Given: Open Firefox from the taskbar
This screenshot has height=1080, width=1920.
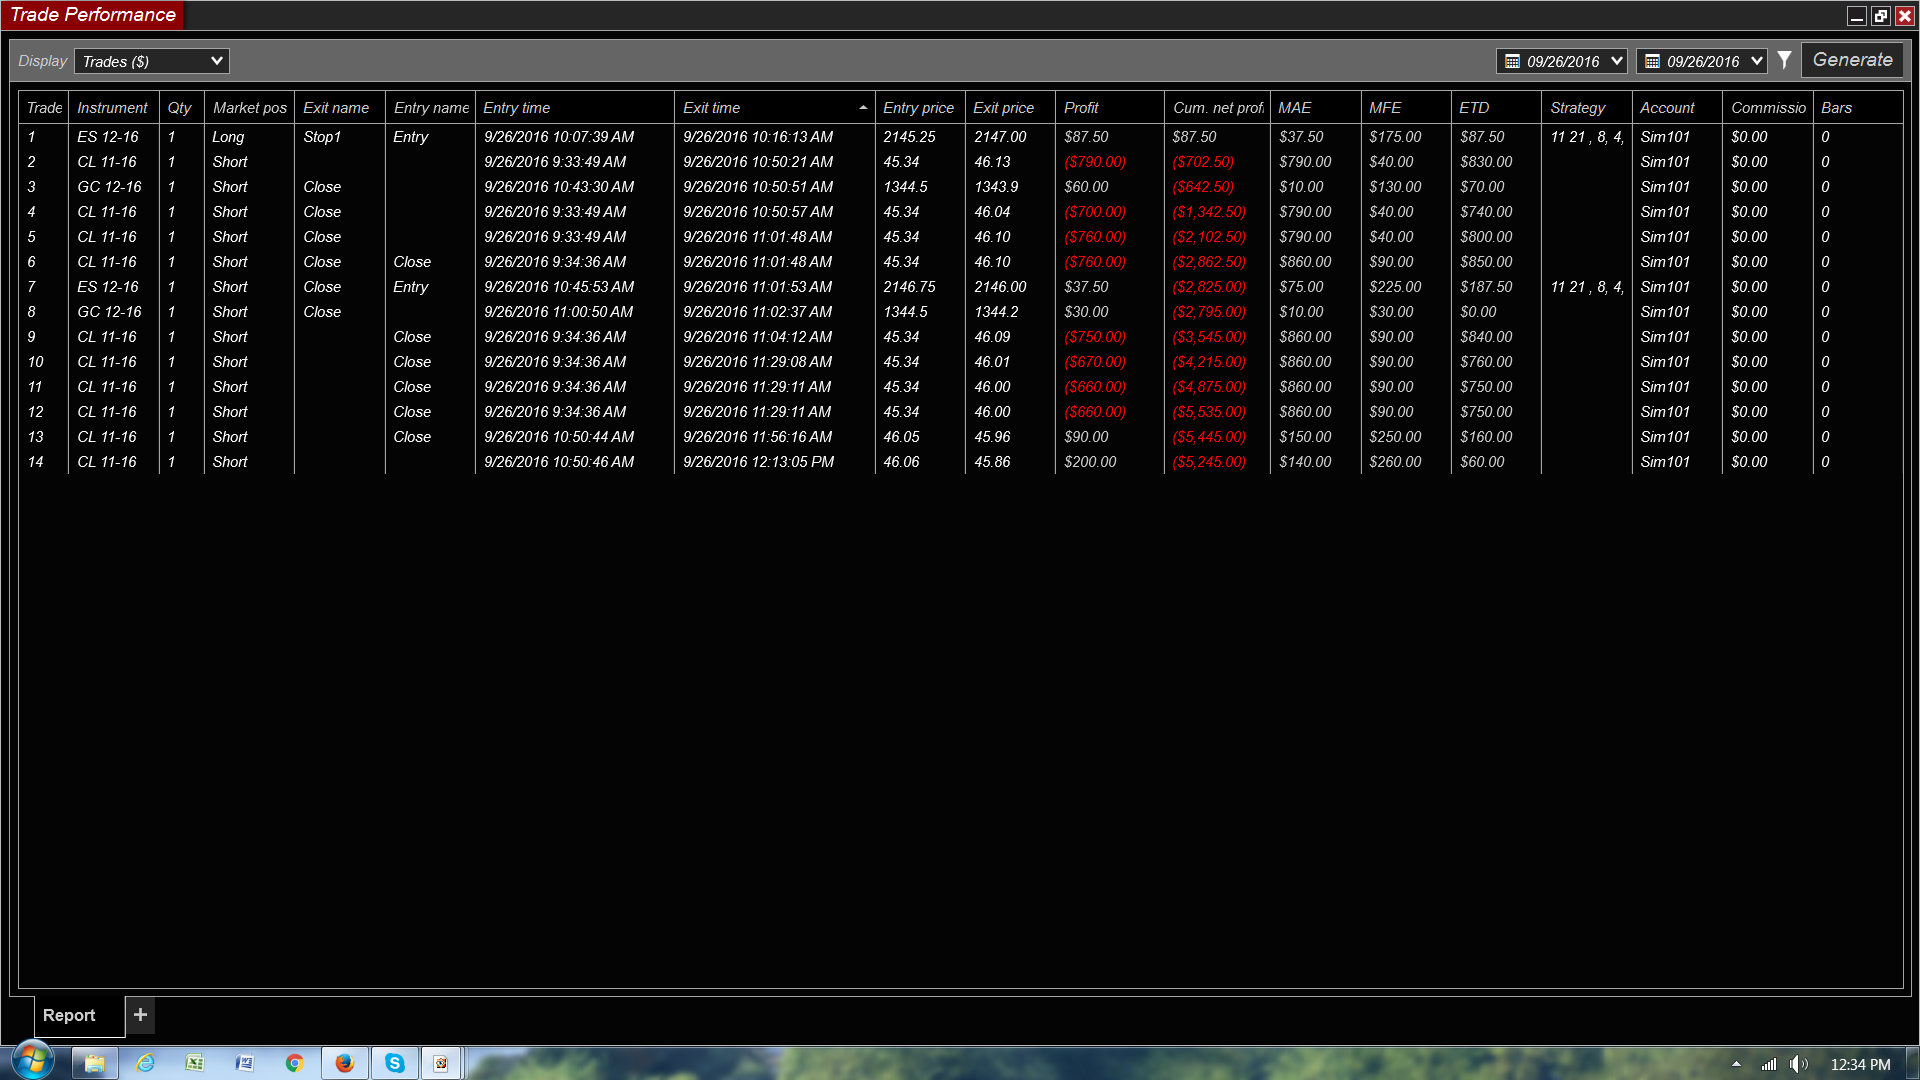Looking at the screenshot, I should (x=344, y=1063).
